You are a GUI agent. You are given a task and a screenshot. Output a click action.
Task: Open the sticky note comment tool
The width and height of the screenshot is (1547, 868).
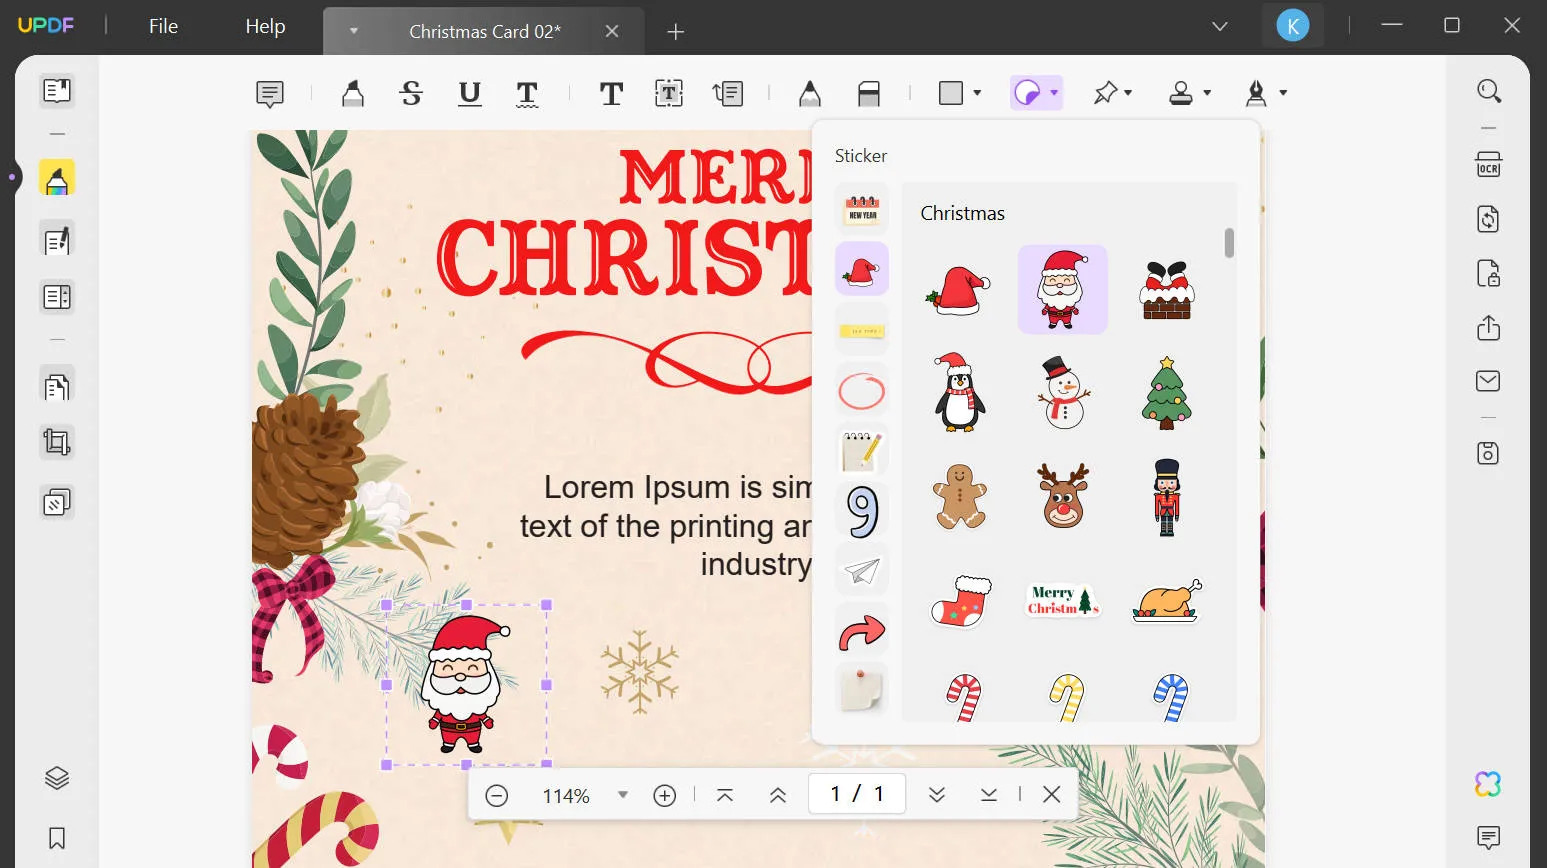(269, 93)
